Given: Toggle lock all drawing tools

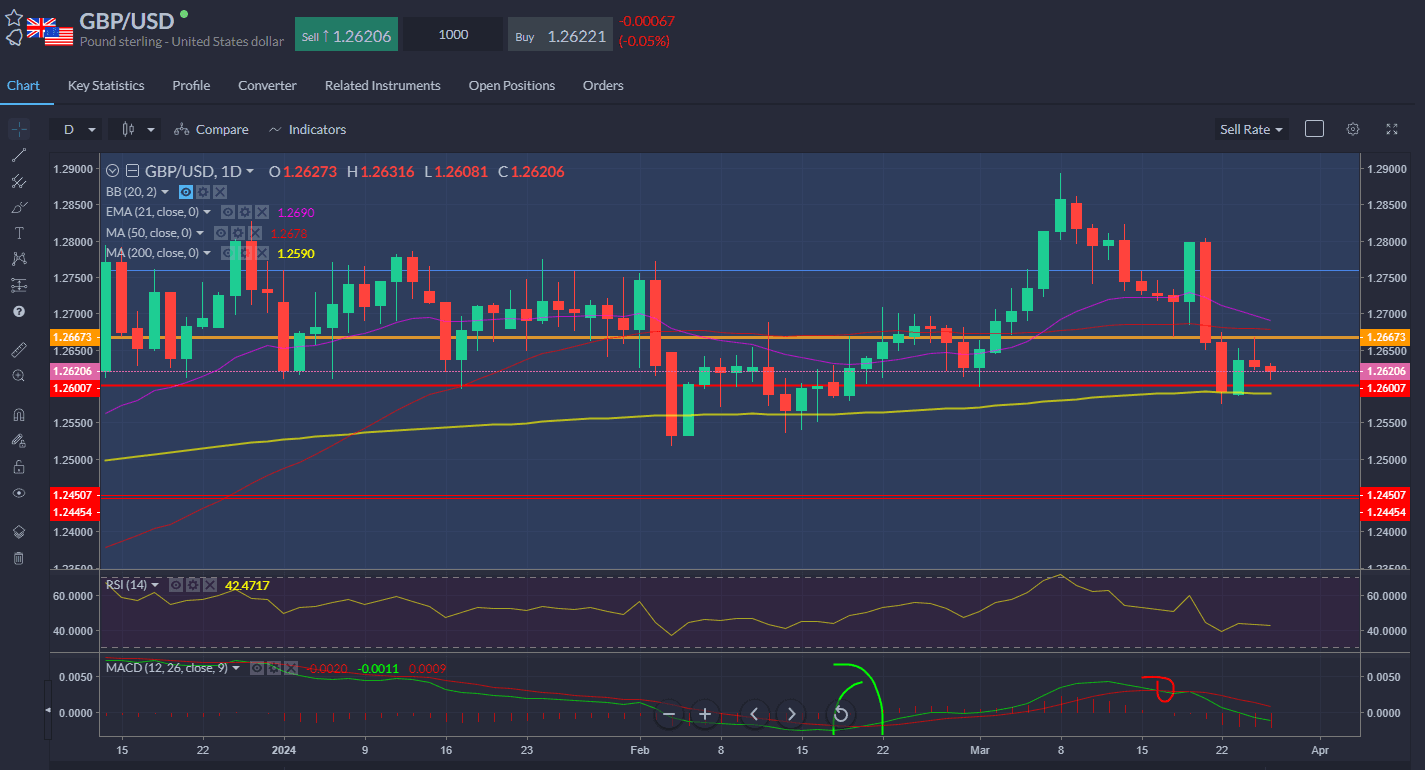Looking at the screenshot, I should (18, 466).
